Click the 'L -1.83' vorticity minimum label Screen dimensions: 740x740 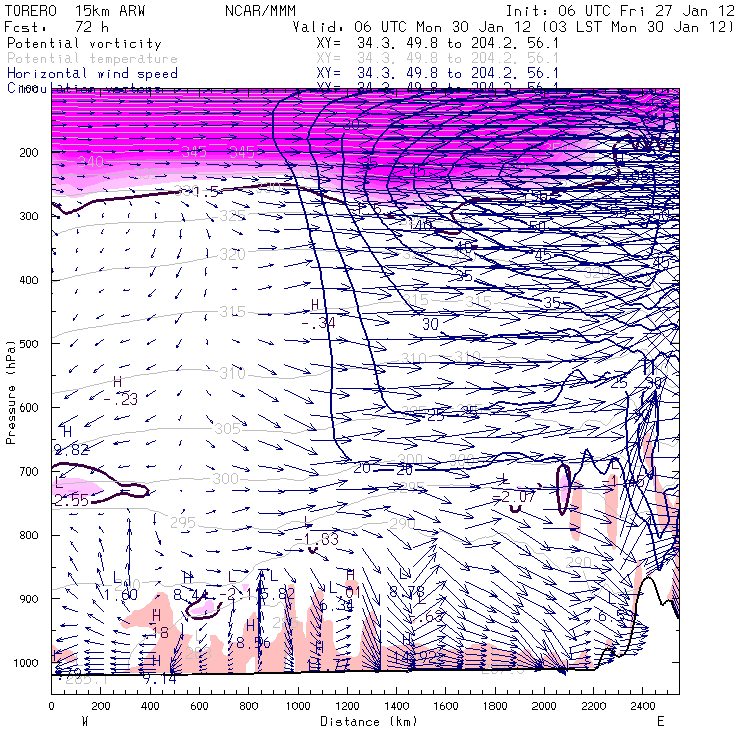pyautogui.click(x=316, y=531)
